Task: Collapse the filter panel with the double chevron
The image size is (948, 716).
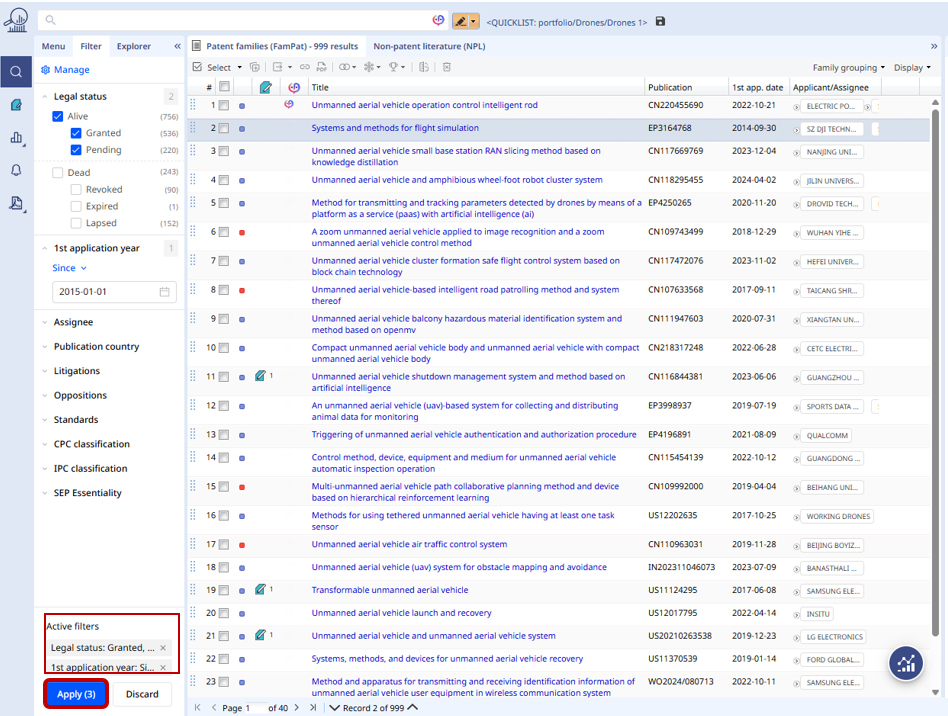Action: pyautogui.click(x=177, y=46)
